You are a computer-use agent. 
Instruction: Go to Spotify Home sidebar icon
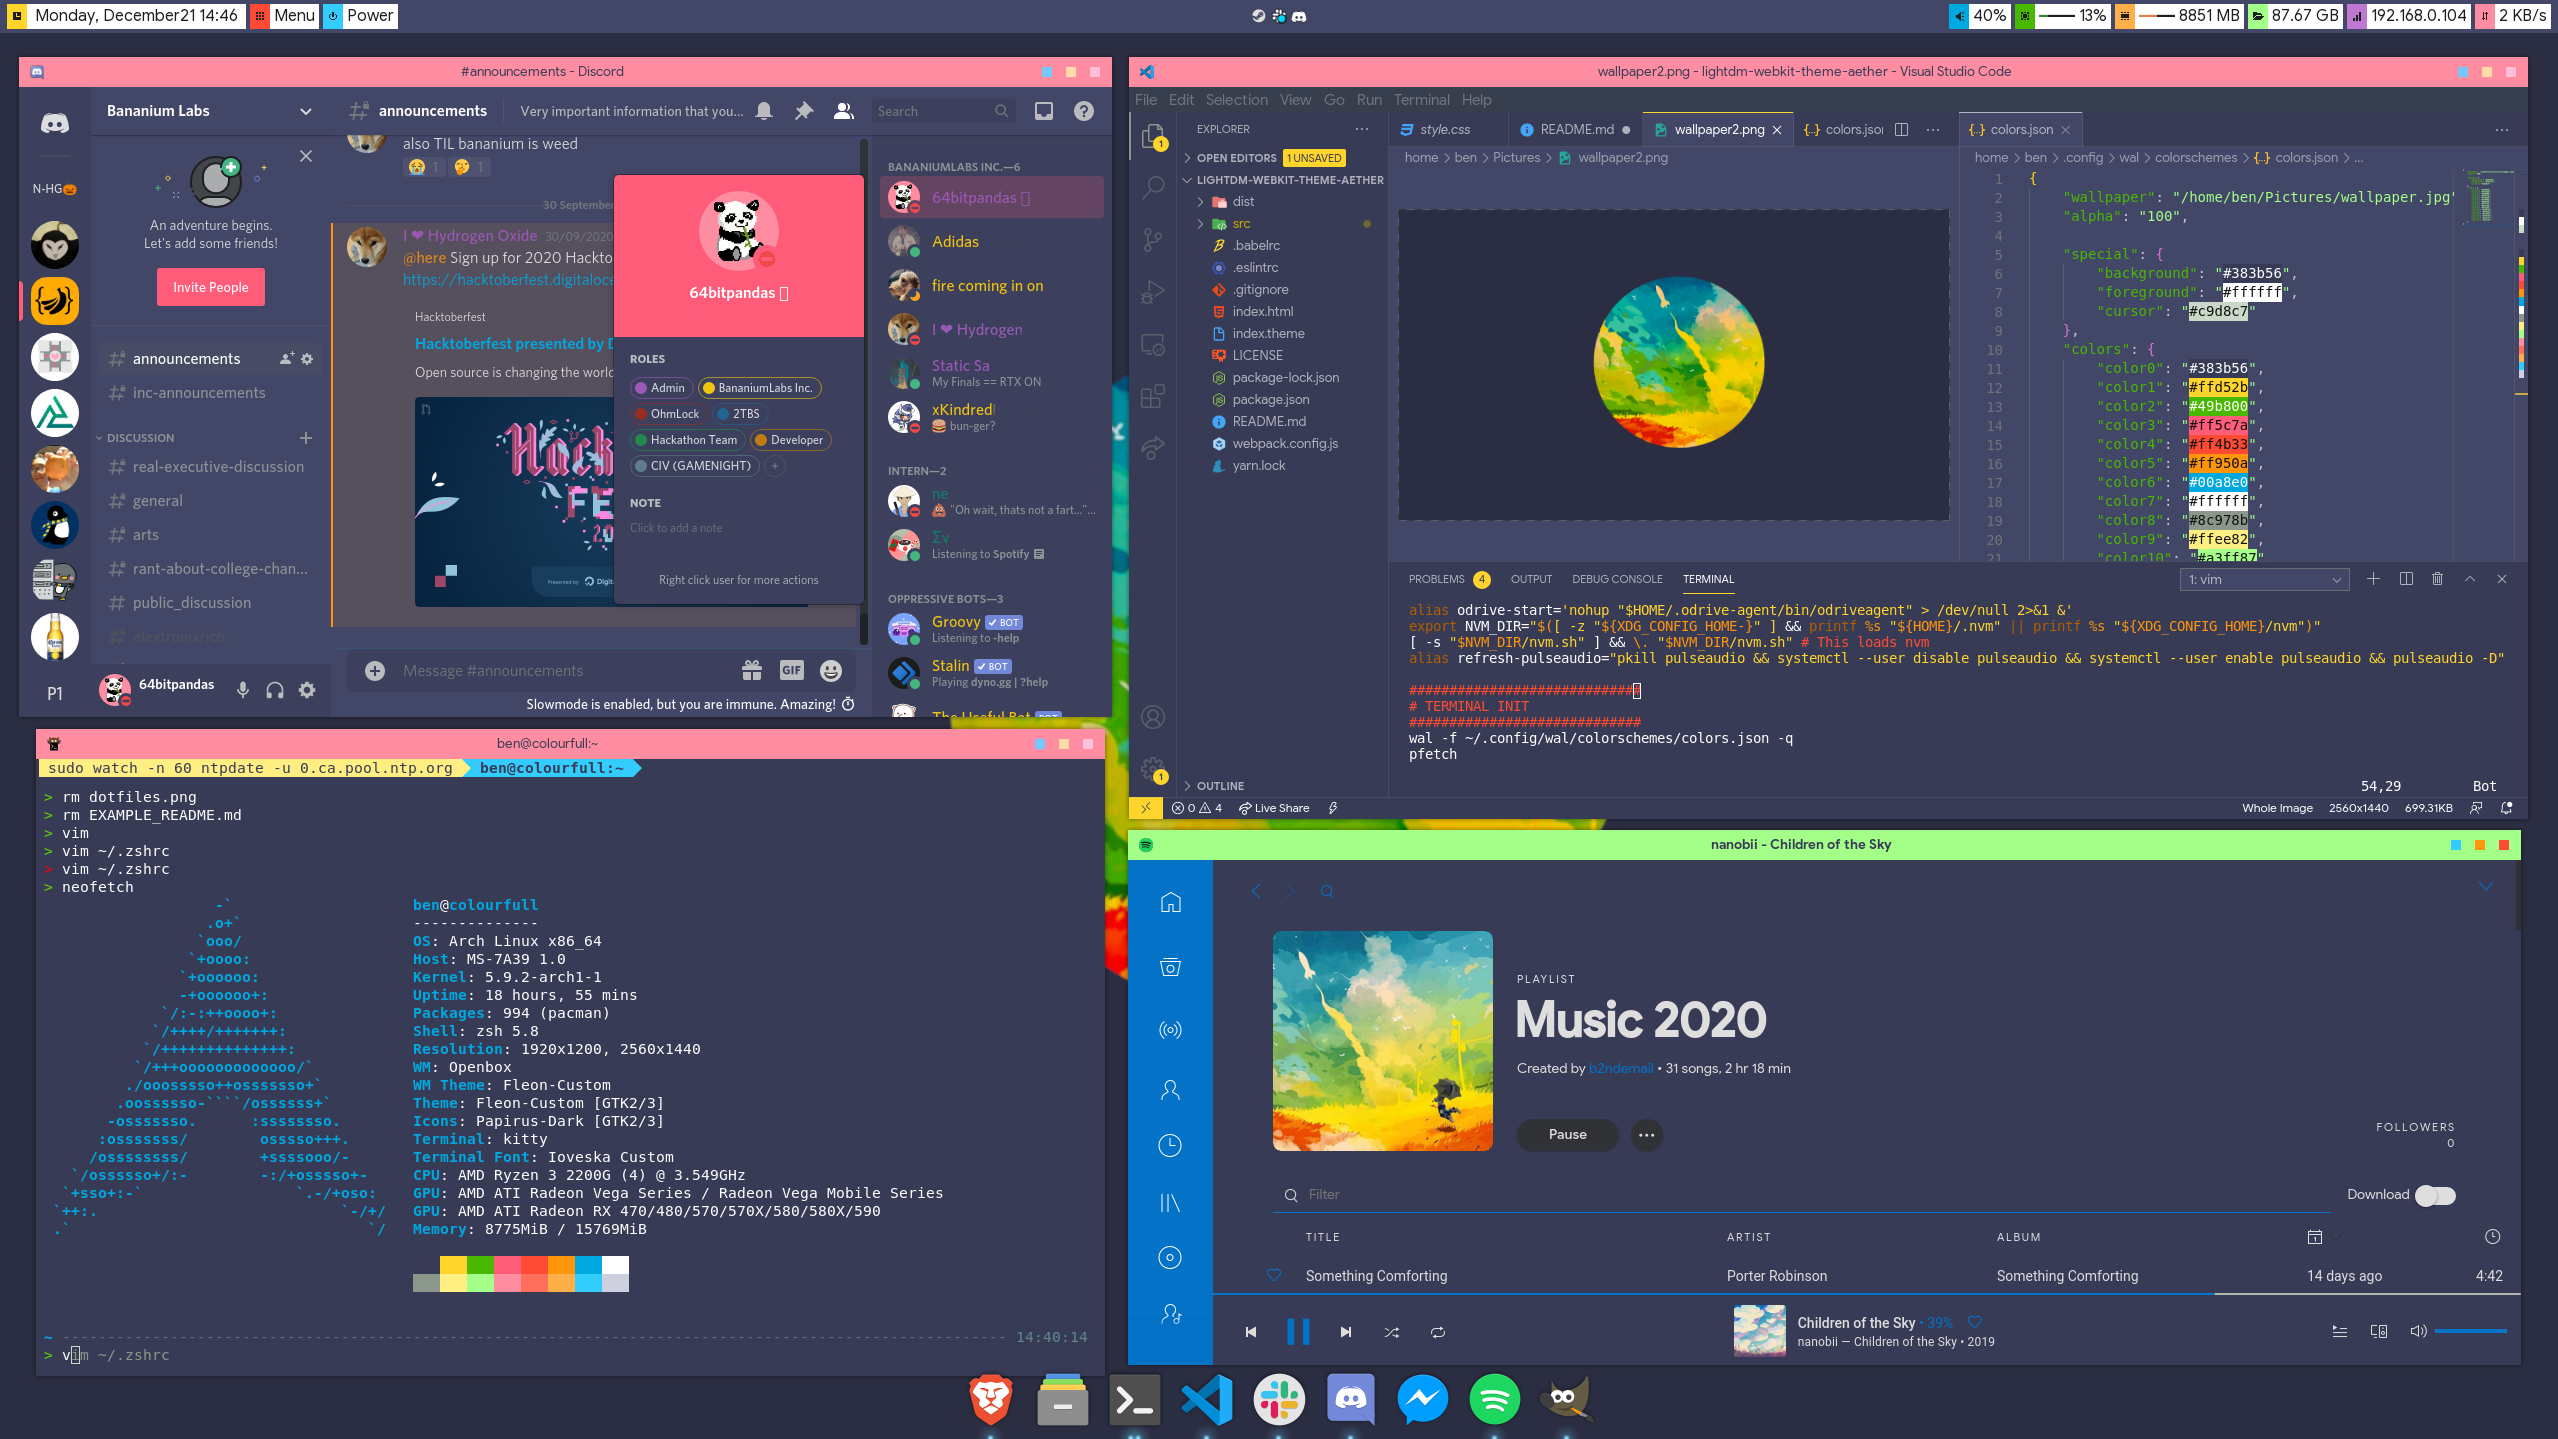click(1170, 903)
